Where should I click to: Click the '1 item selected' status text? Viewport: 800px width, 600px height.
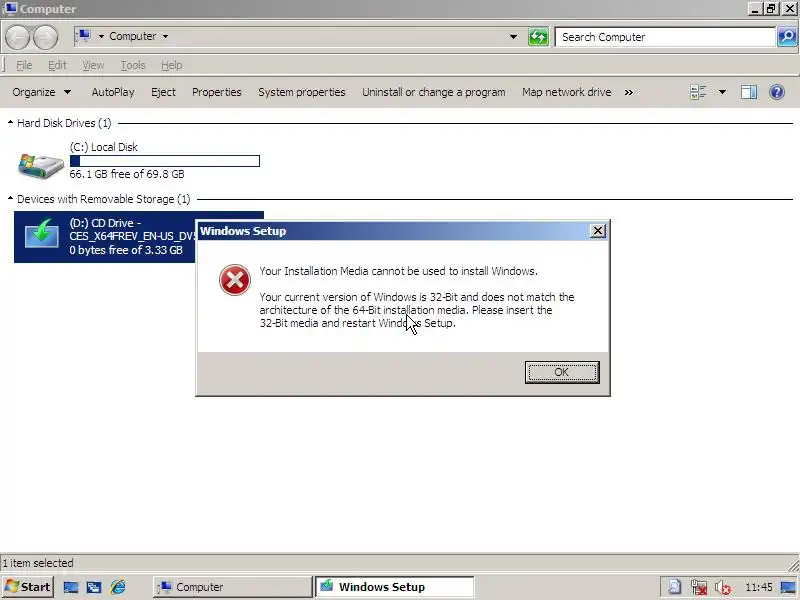tap(38, 563)
